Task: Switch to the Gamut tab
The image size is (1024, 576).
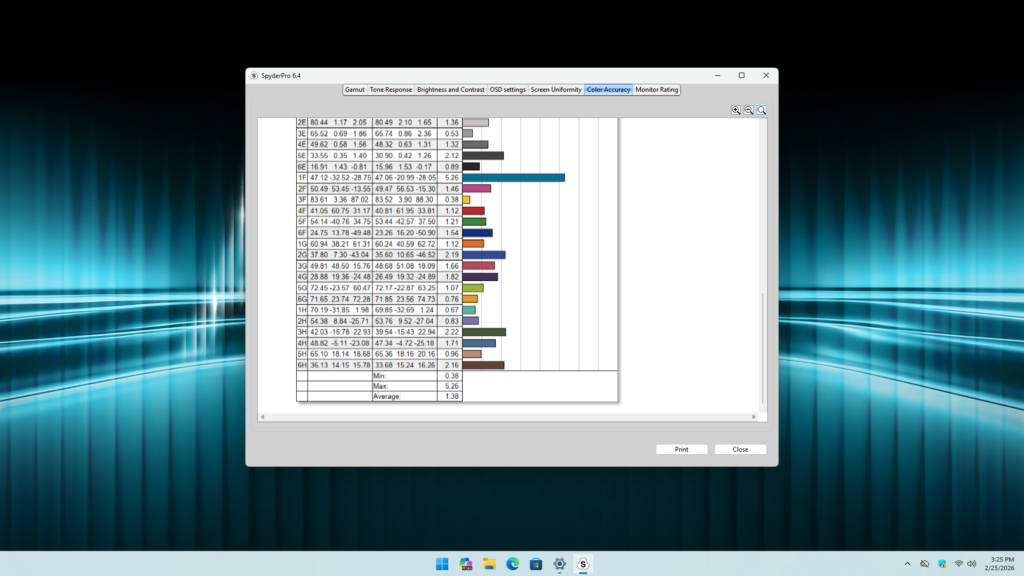Action: (x=354, y=90)
